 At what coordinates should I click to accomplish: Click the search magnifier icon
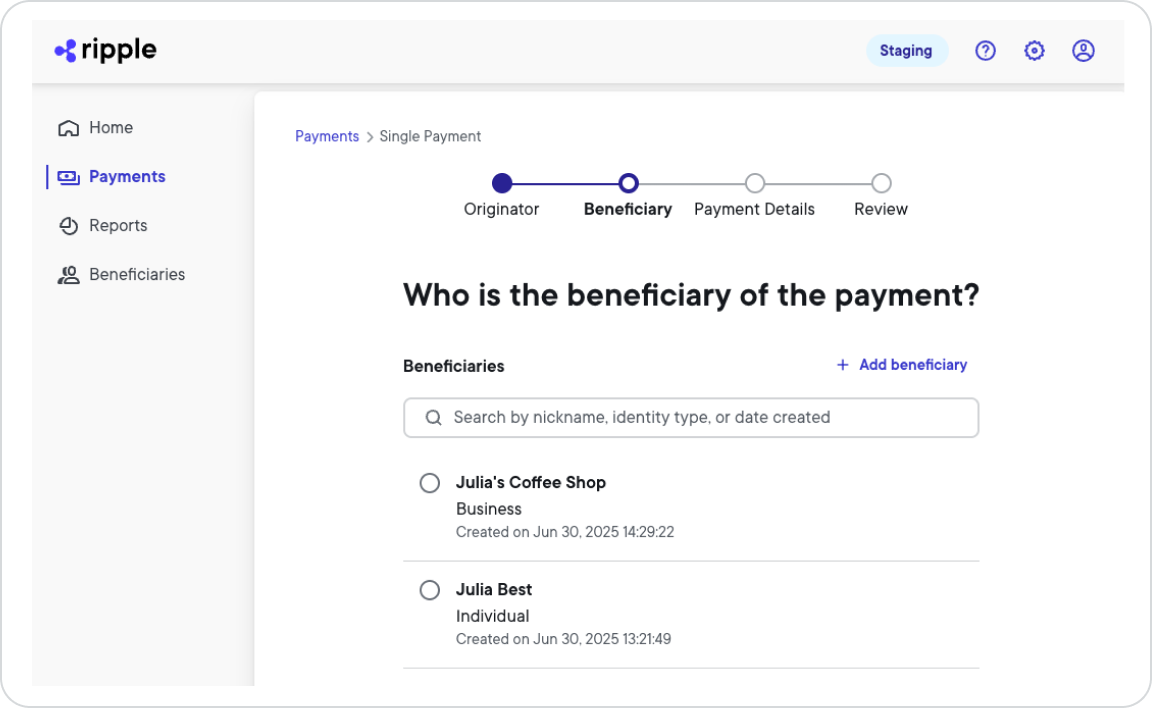(x=433, y=418)
